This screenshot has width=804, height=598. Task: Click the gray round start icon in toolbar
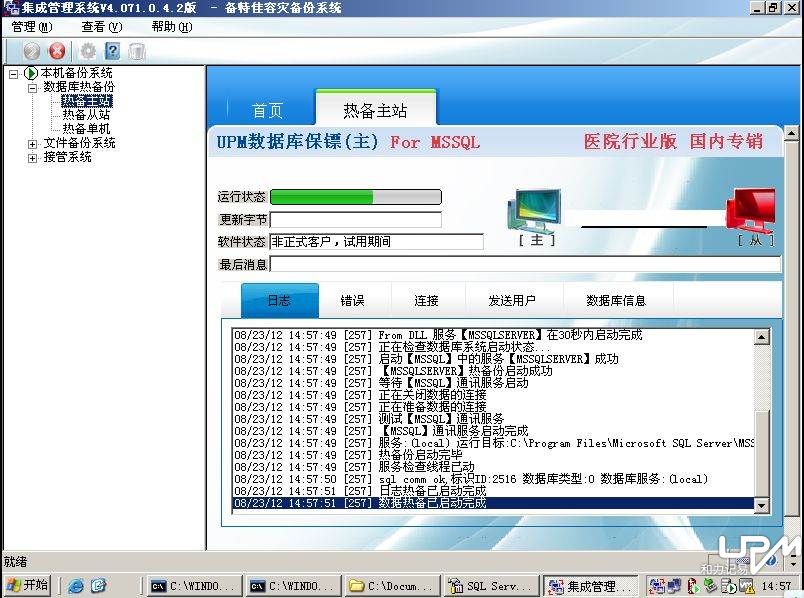(x=31, y=51)
